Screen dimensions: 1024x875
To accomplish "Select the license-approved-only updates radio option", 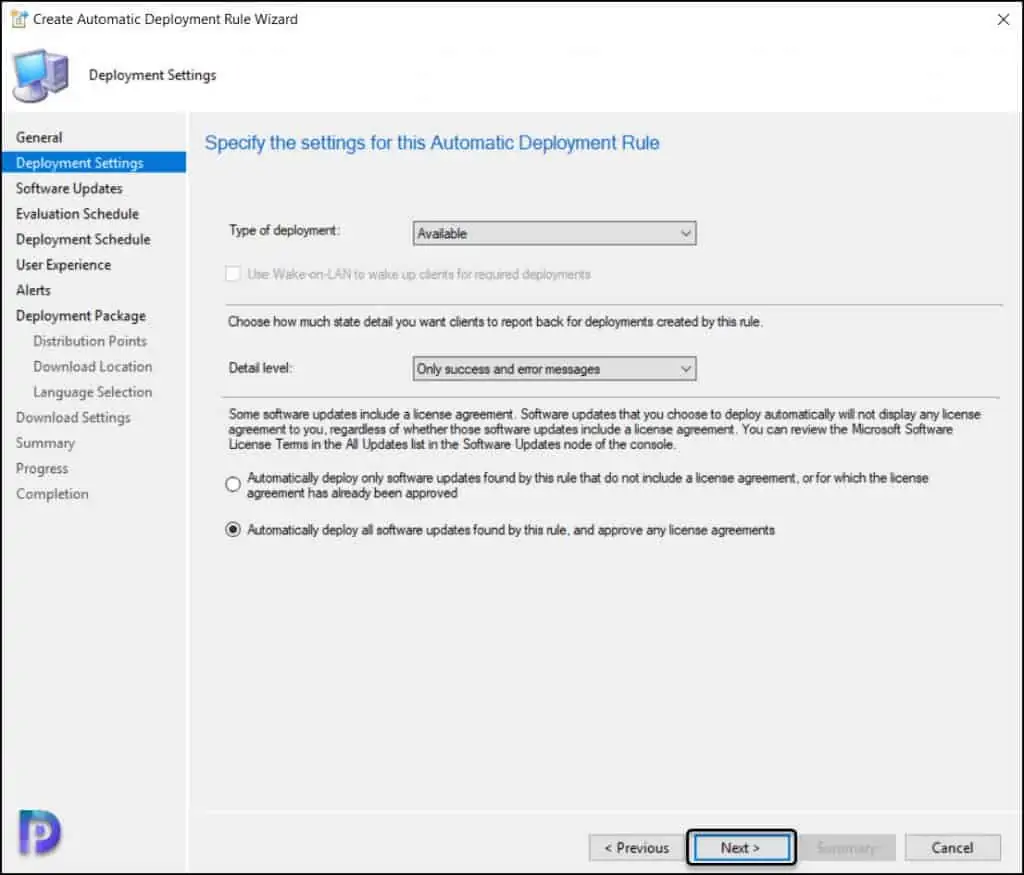I will [233, 485].
